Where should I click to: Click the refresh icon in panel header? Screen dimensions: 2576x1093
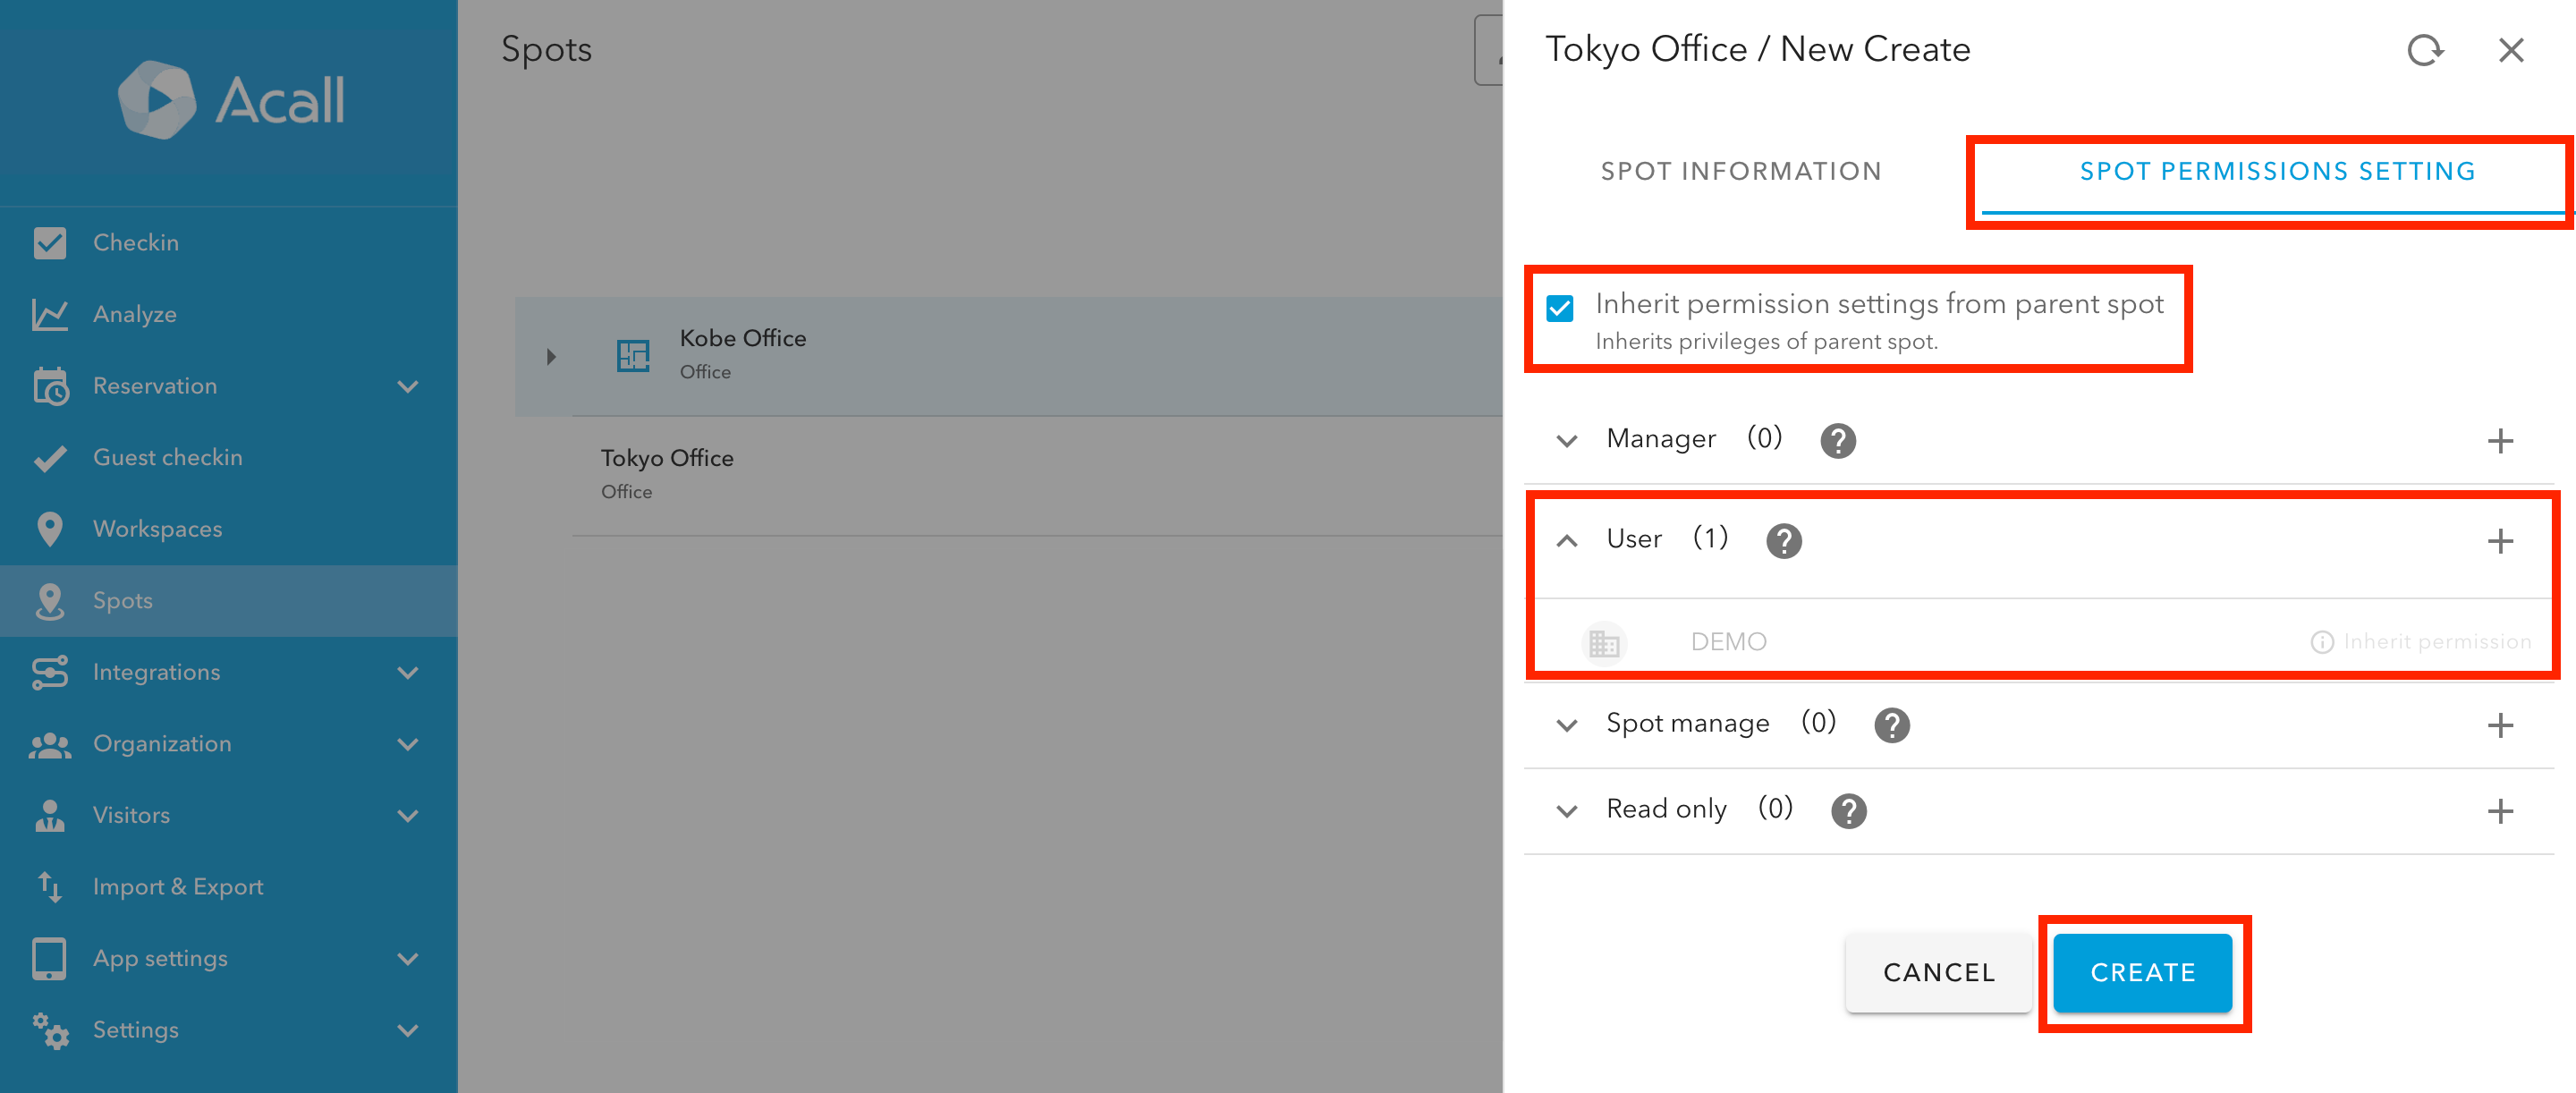(2424, 50)
